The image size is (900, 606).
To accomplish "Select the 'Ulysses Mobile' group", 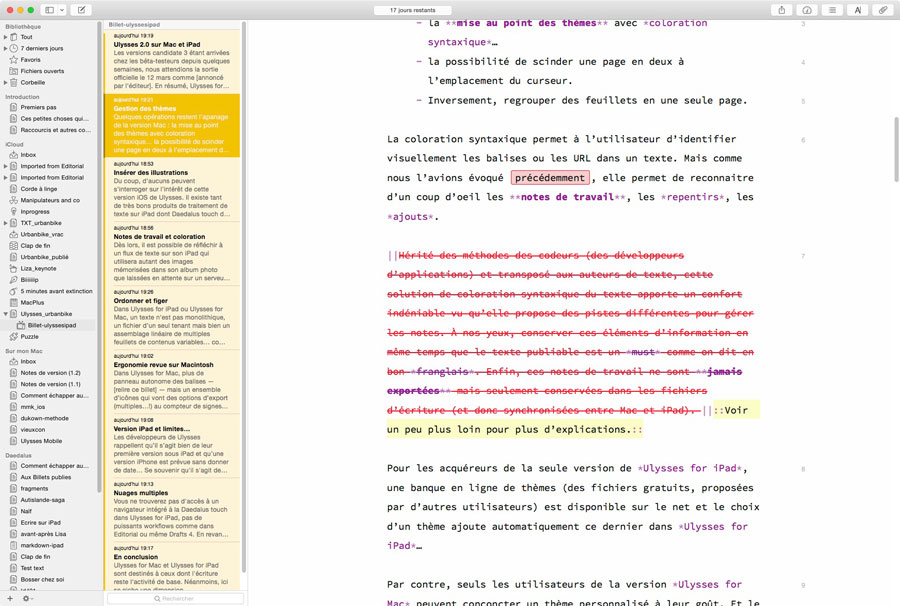I will point(41,441).
